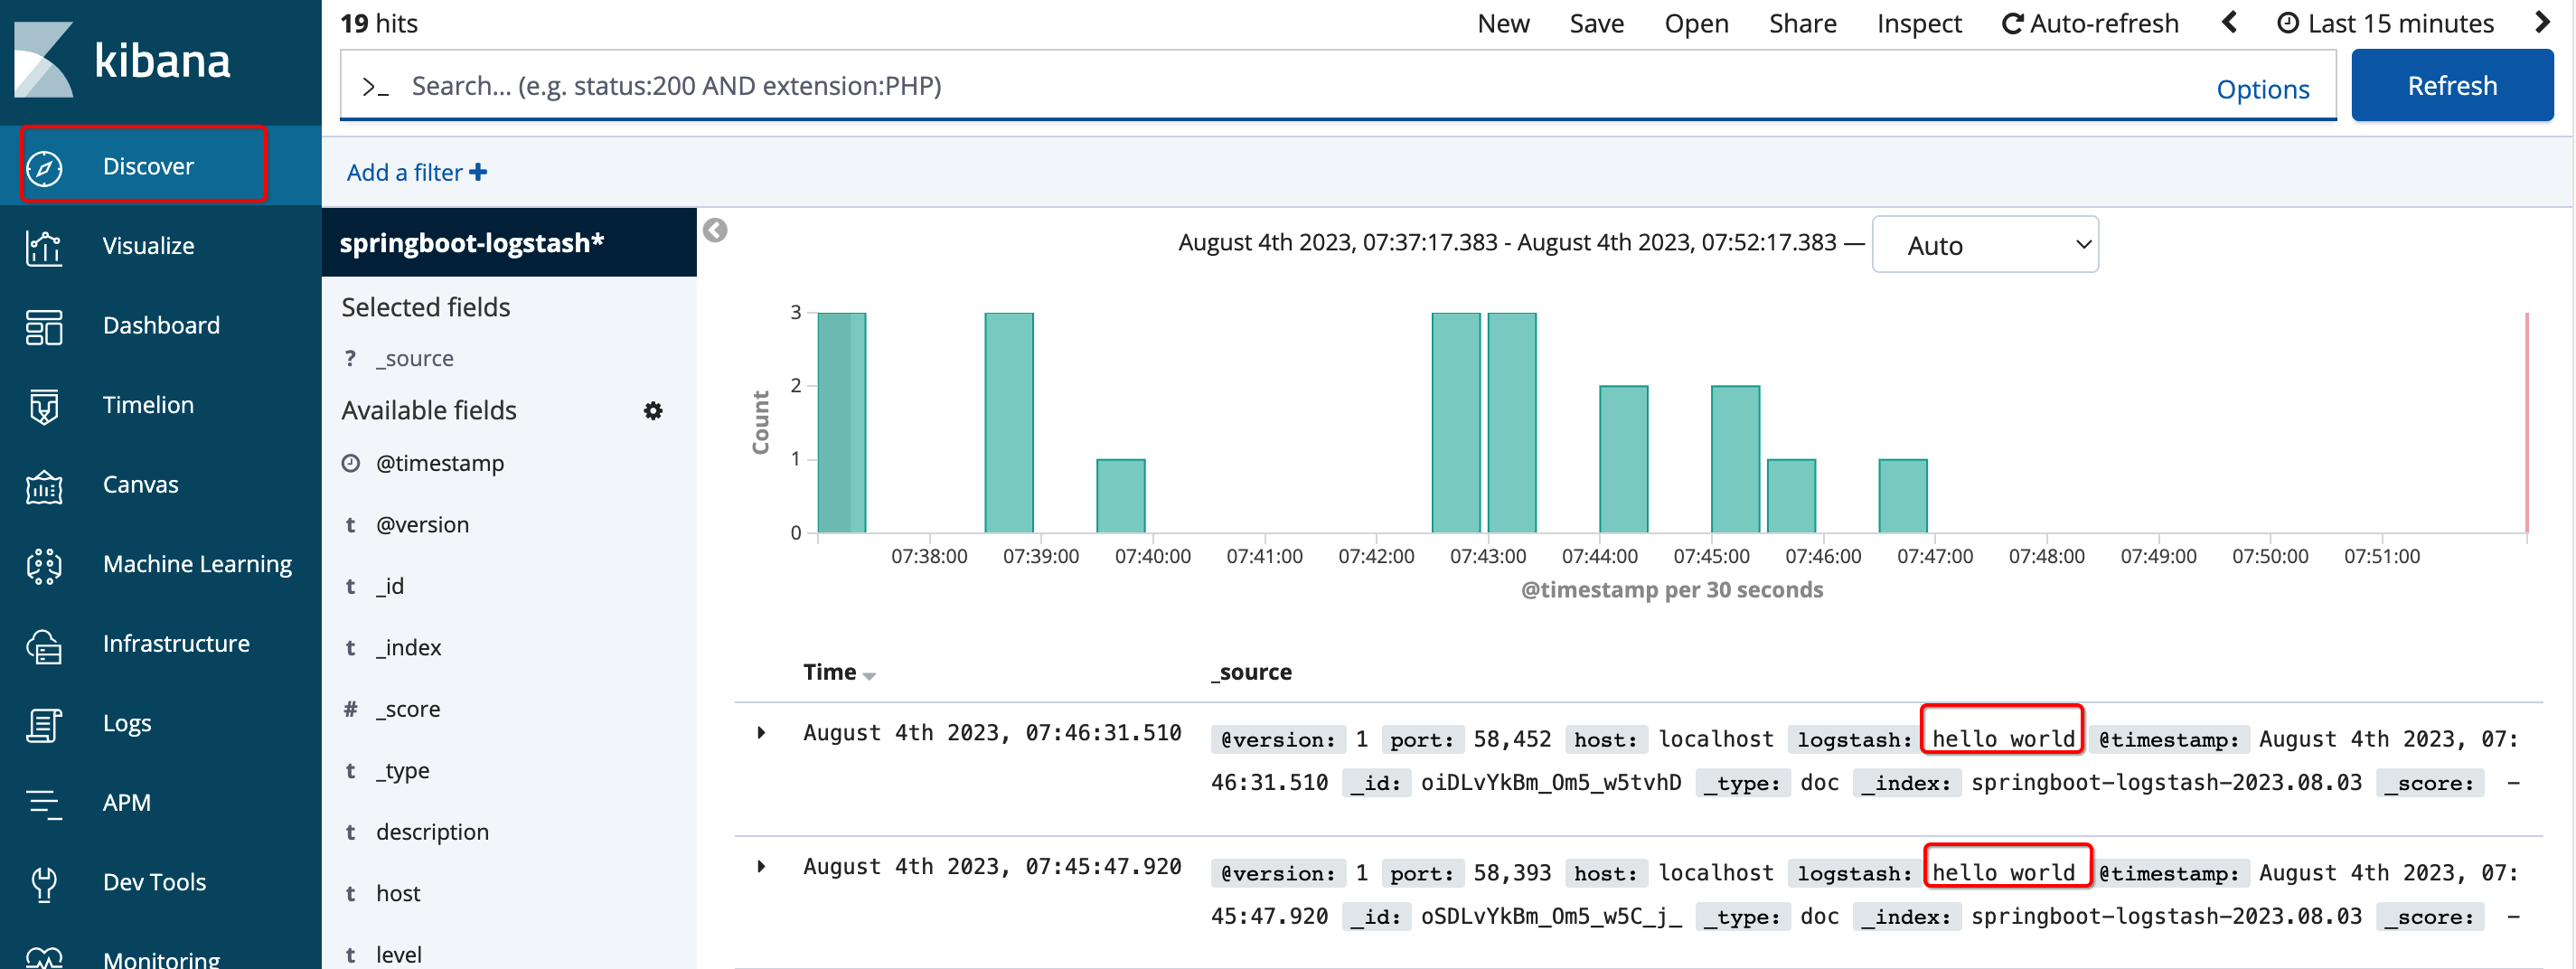
Task: Click the plus icon beside Add a filter
Action: 478,172
